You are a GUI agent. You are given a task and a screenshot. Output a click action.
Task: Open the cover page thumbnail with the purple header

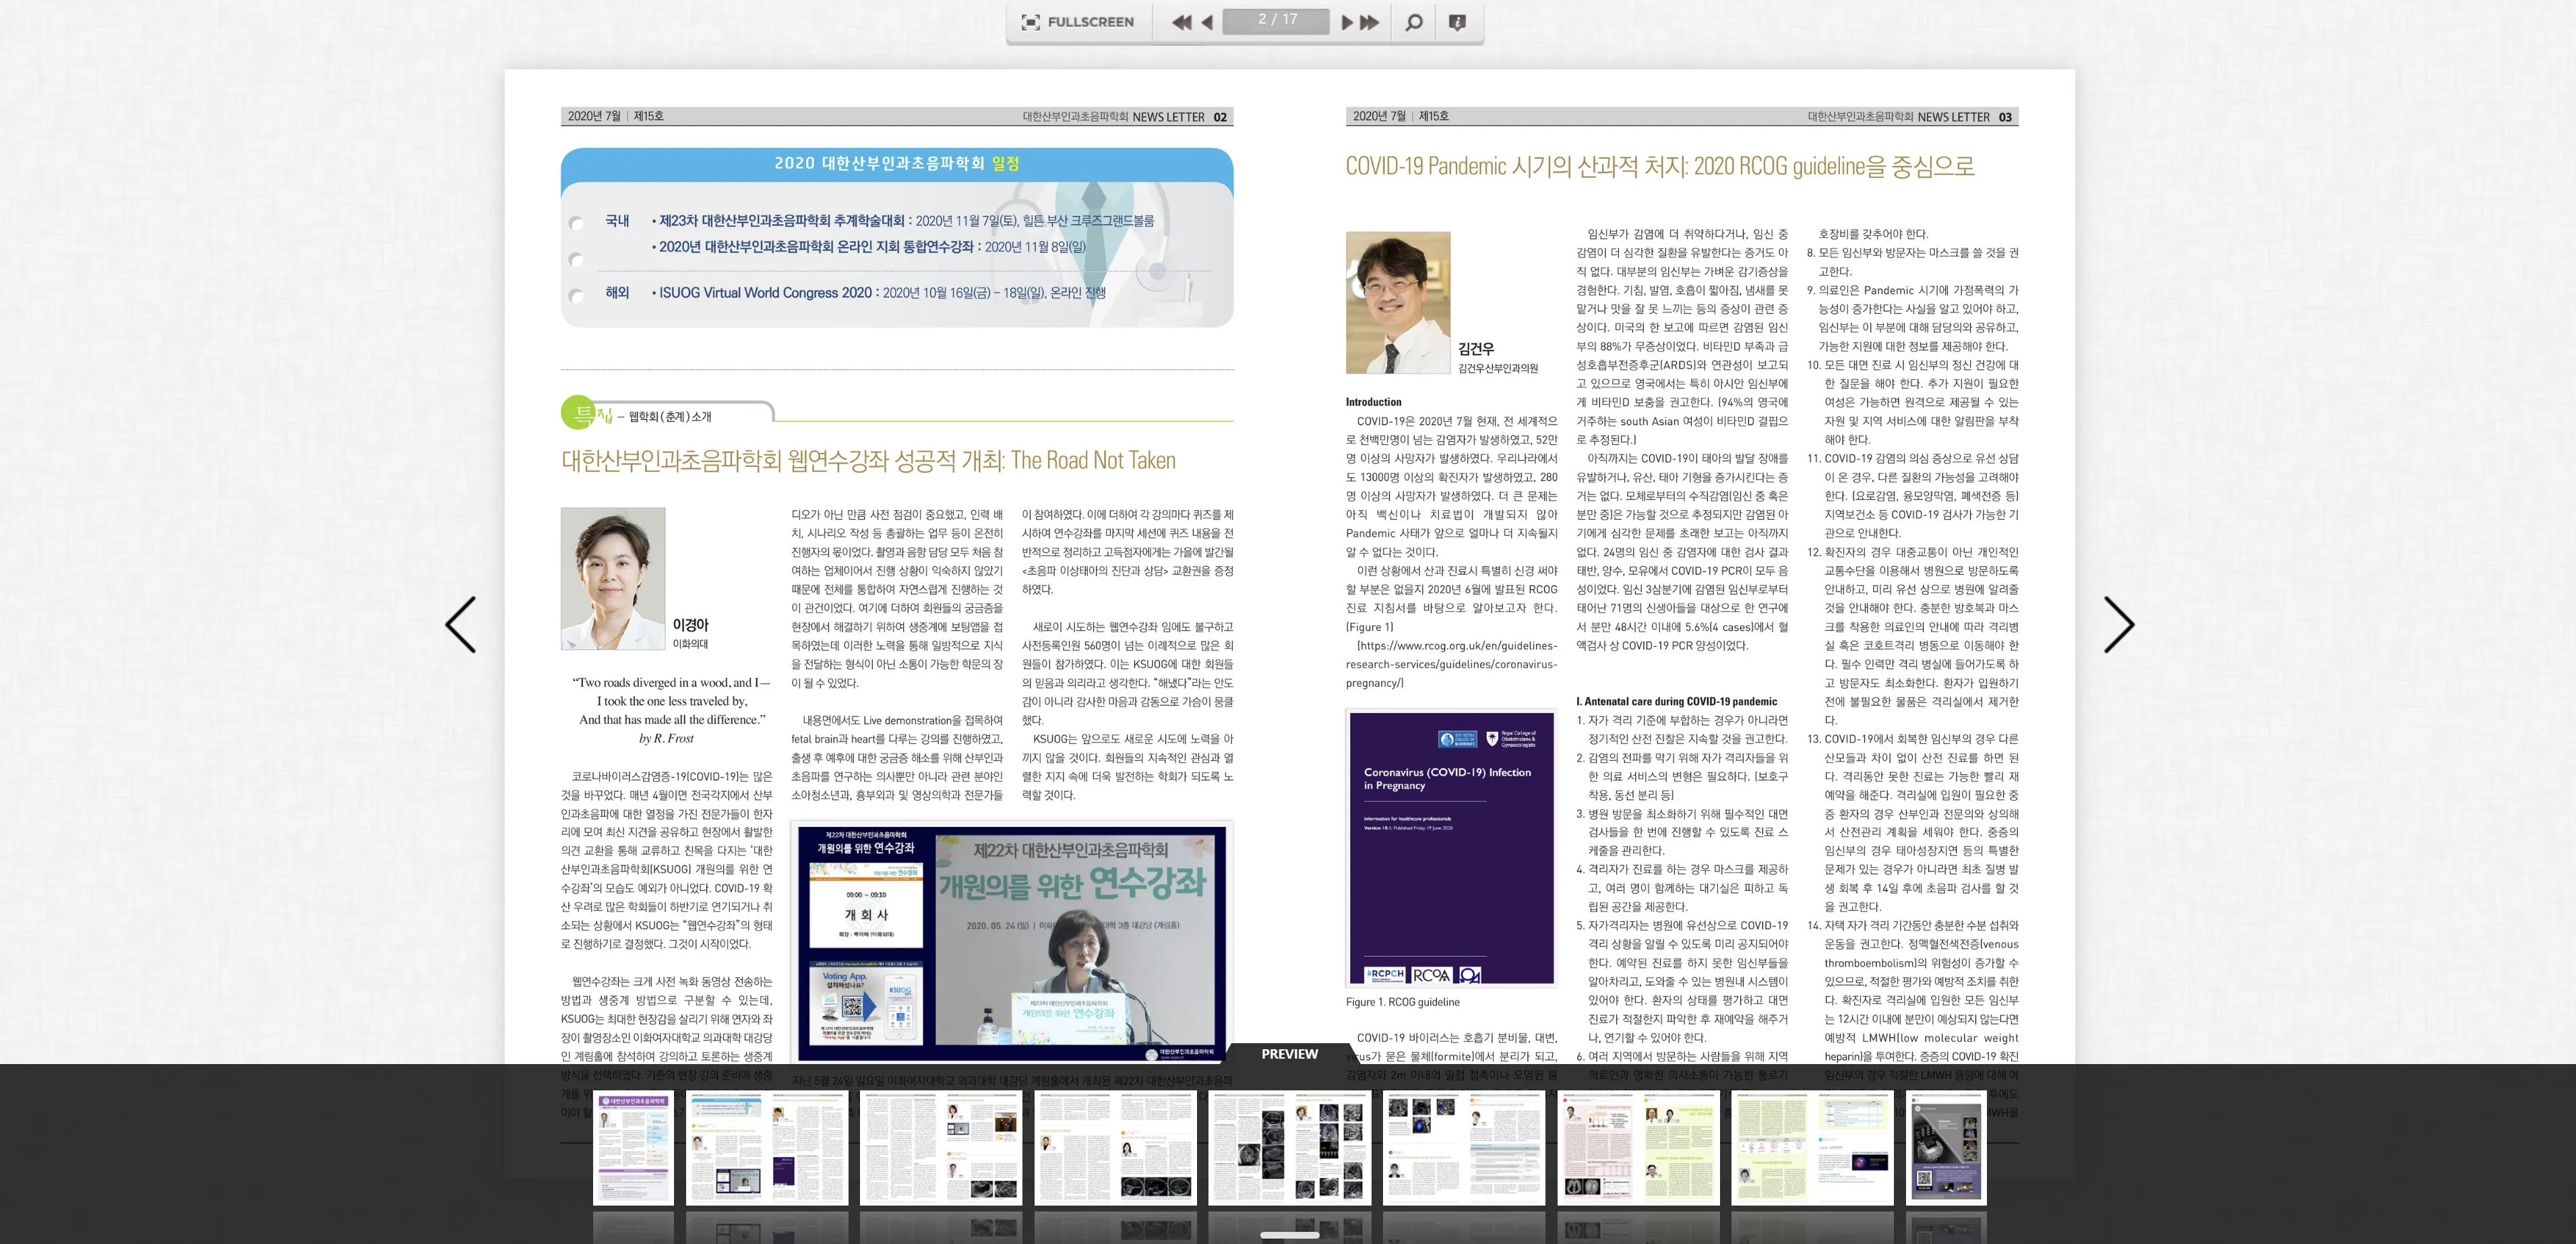tap(634, 1147)
